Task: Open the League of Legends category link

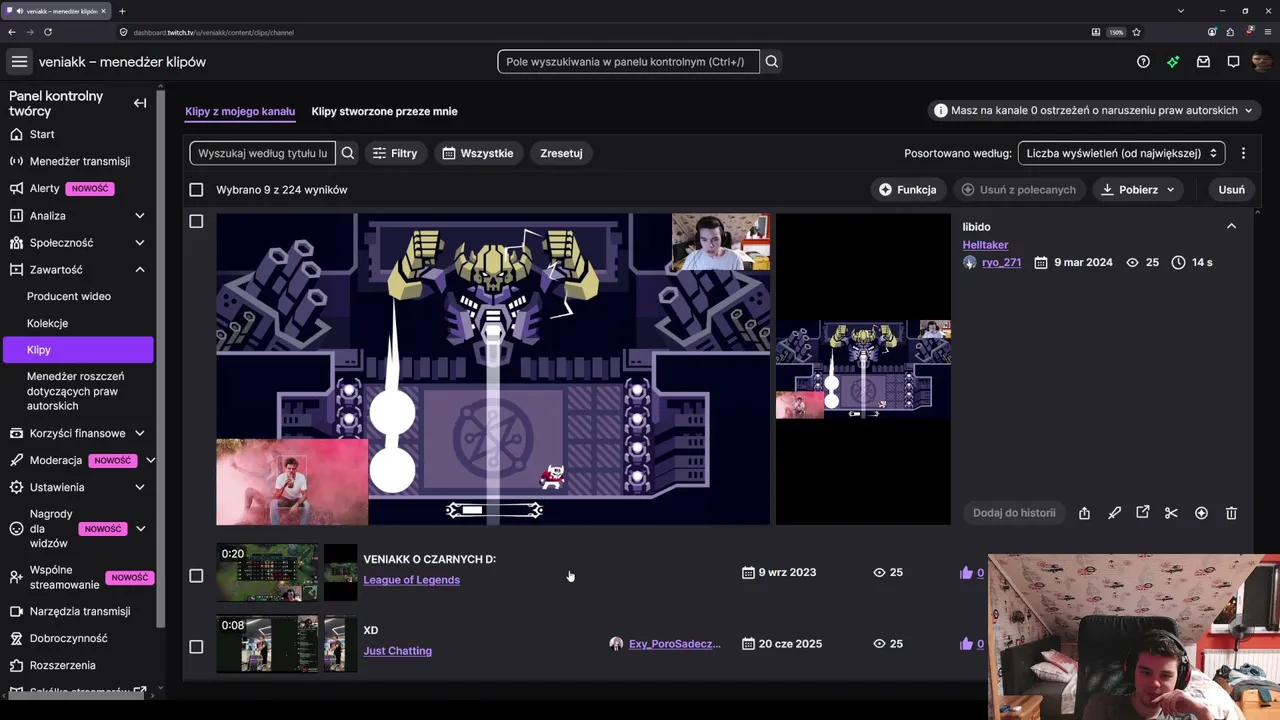Action: pyautogui.click(x=411, y=580)
